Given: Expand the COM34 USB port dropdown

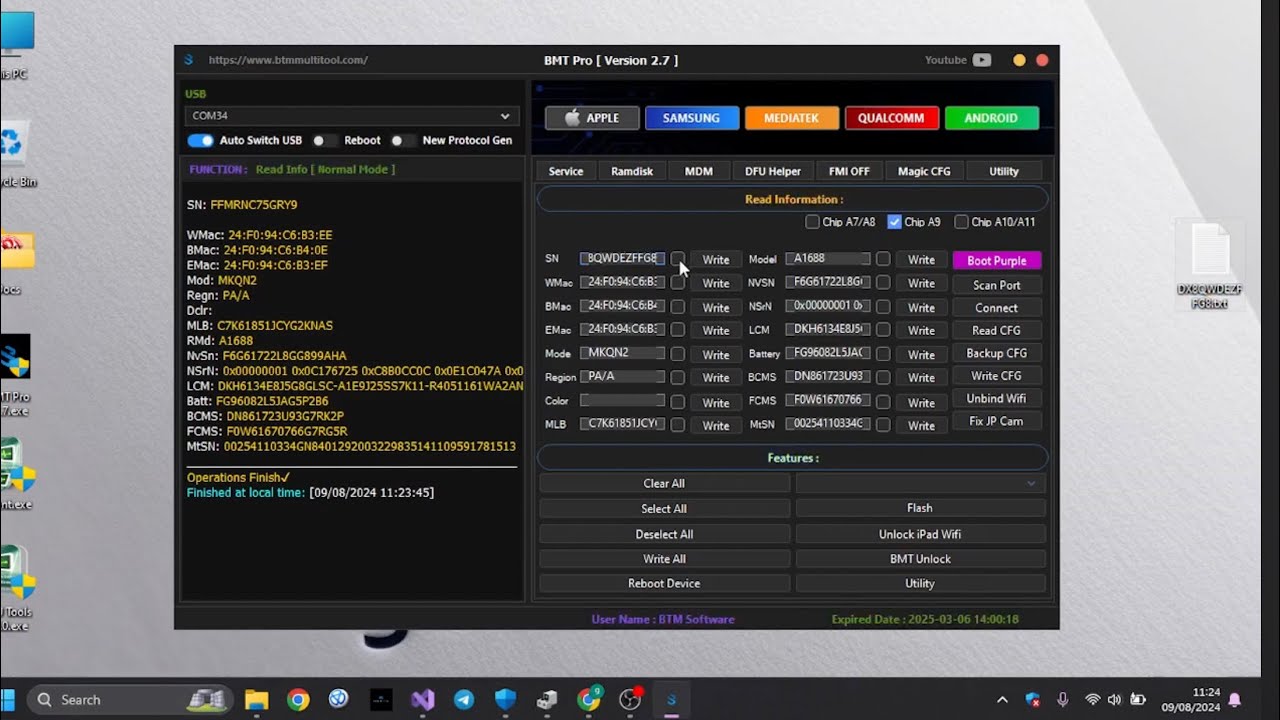Looking at the screenshot, I should coord(352,116).
